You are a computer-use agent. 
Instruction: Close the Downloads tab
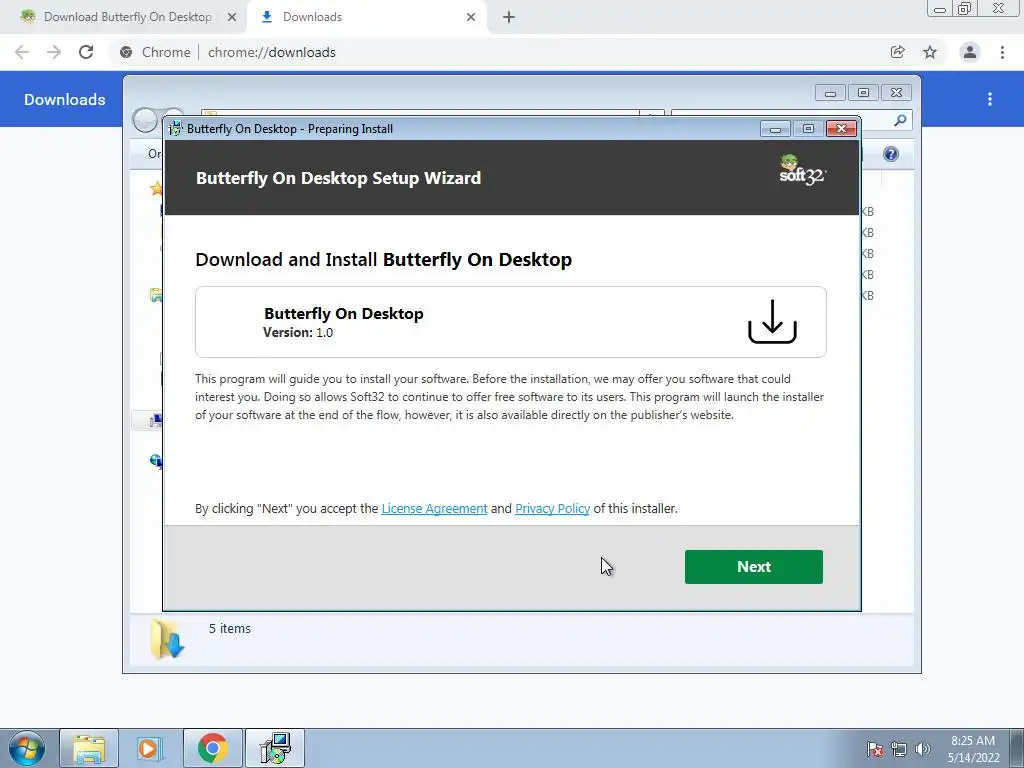471,17
